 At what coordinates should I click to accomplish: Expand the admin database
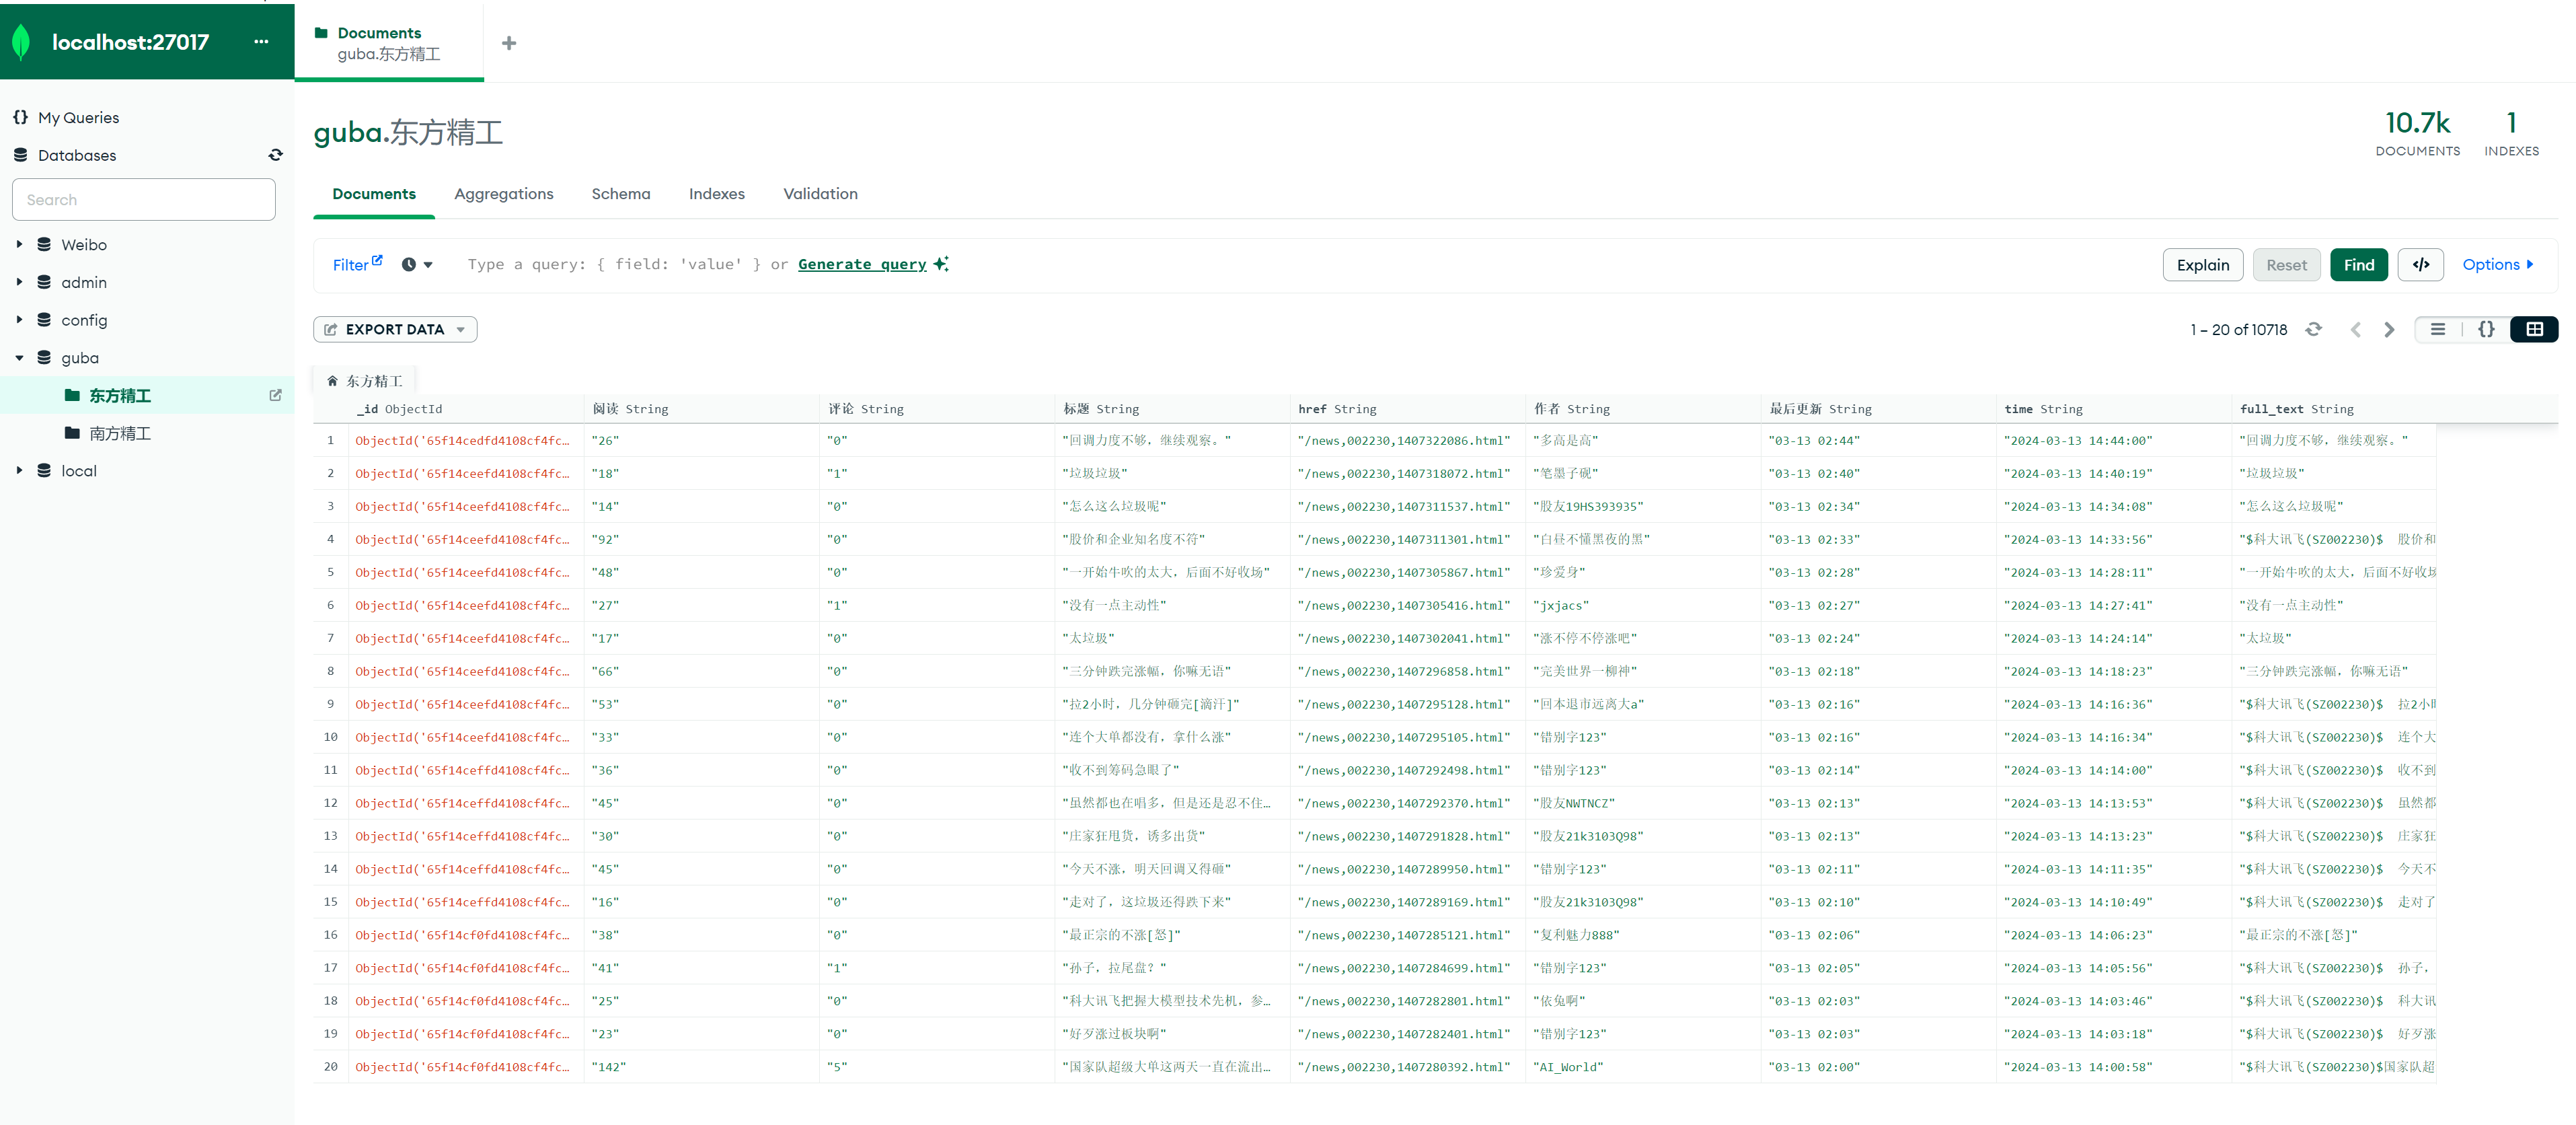pos(19,282)
